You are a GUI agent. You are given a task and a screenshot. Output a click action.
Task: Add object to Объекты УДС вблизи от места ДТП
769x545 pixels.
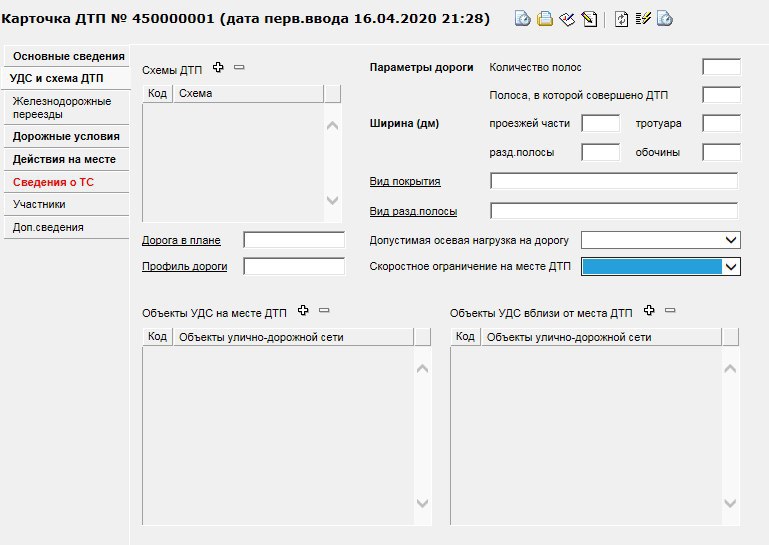tap(649, 310)
